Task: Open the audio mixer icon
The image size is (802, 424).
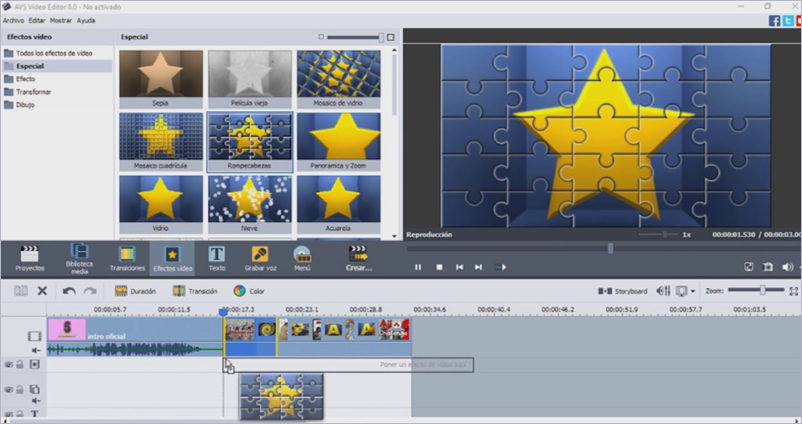Action: pos(663,291)
